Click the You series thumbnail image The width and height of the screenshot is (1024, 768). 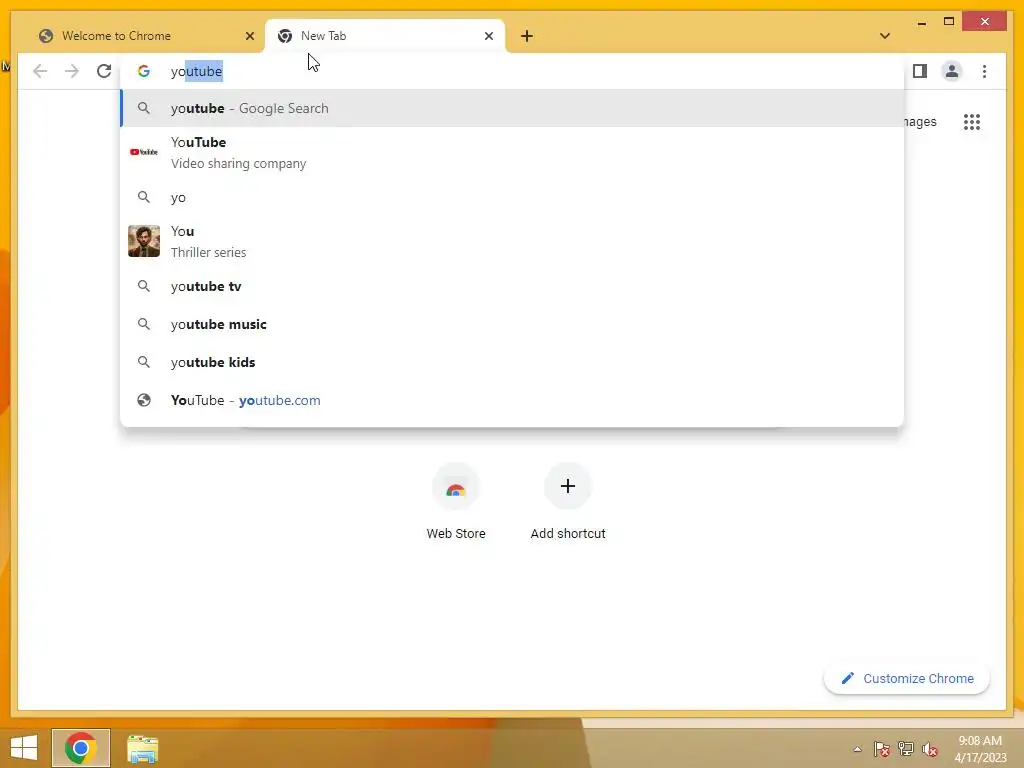pyautogui.click(x=144, y=241)
